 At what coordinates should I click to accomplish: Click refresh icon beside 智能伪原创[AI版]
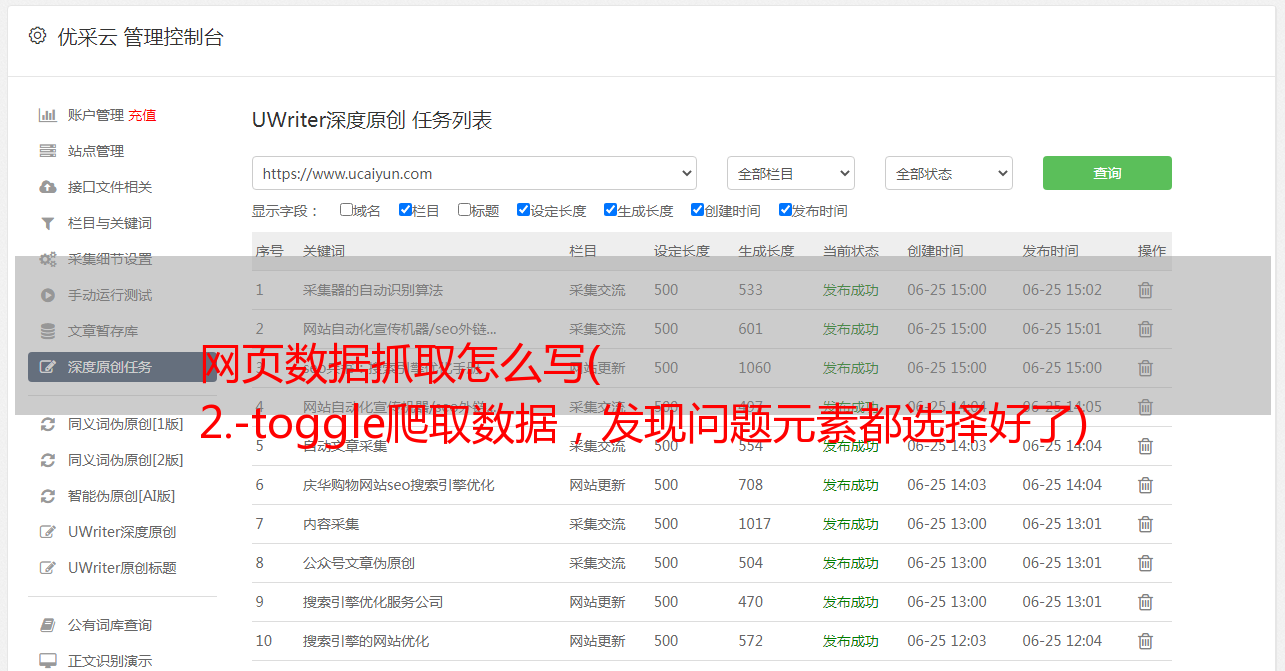(x=47, y=496)
